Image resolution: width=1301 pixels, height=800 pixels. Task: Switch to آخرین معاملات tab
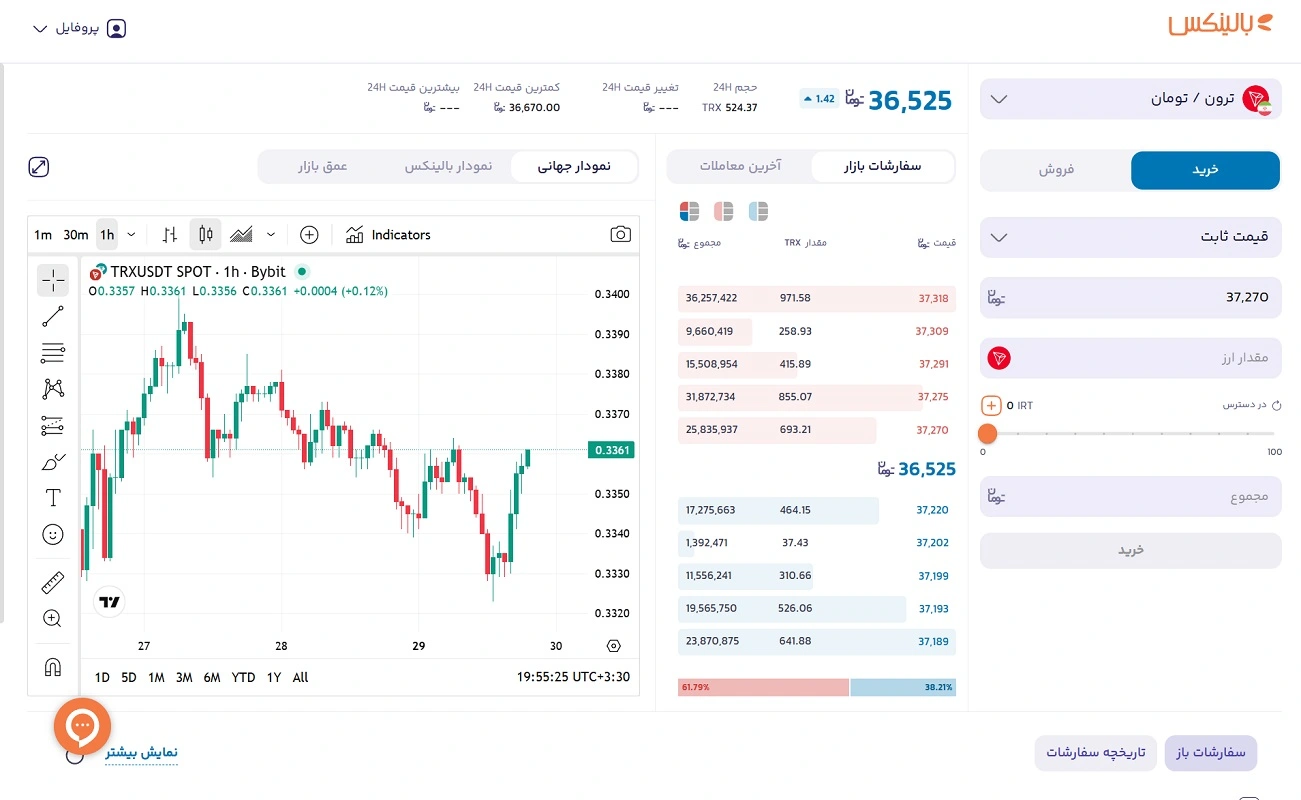click(x=741, y=166)
